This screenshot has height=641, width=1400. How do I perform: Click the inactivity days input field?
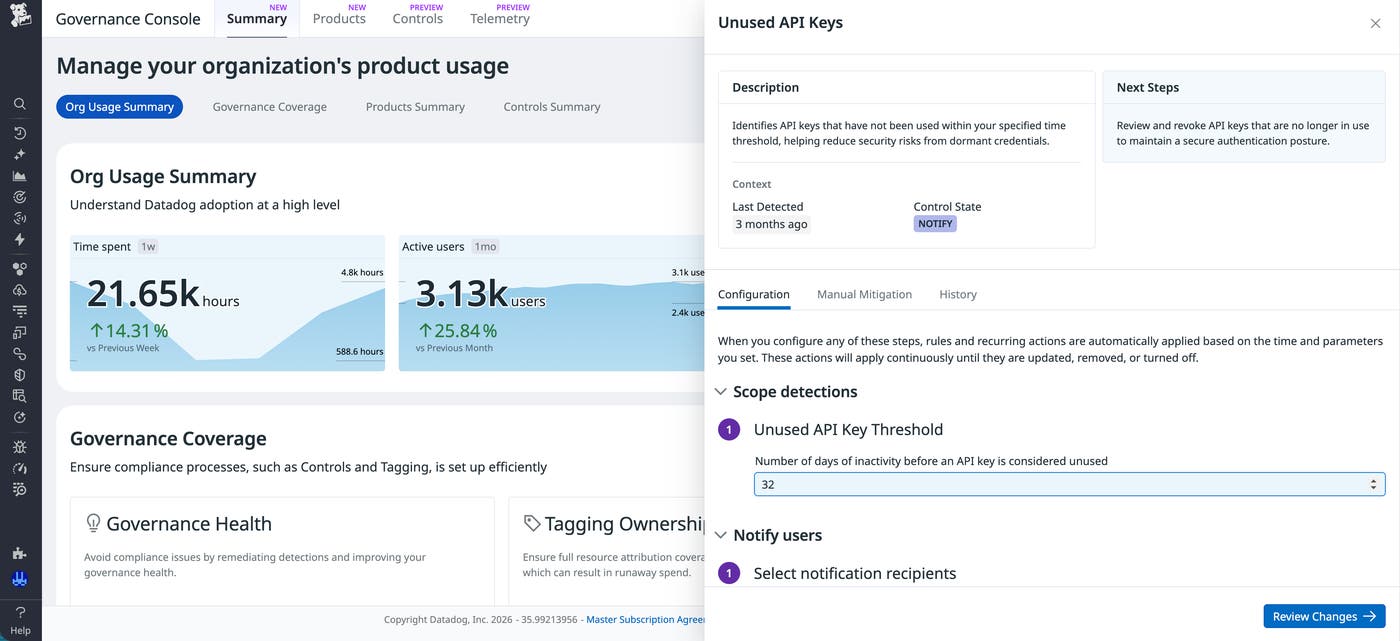pos(1060,485)
